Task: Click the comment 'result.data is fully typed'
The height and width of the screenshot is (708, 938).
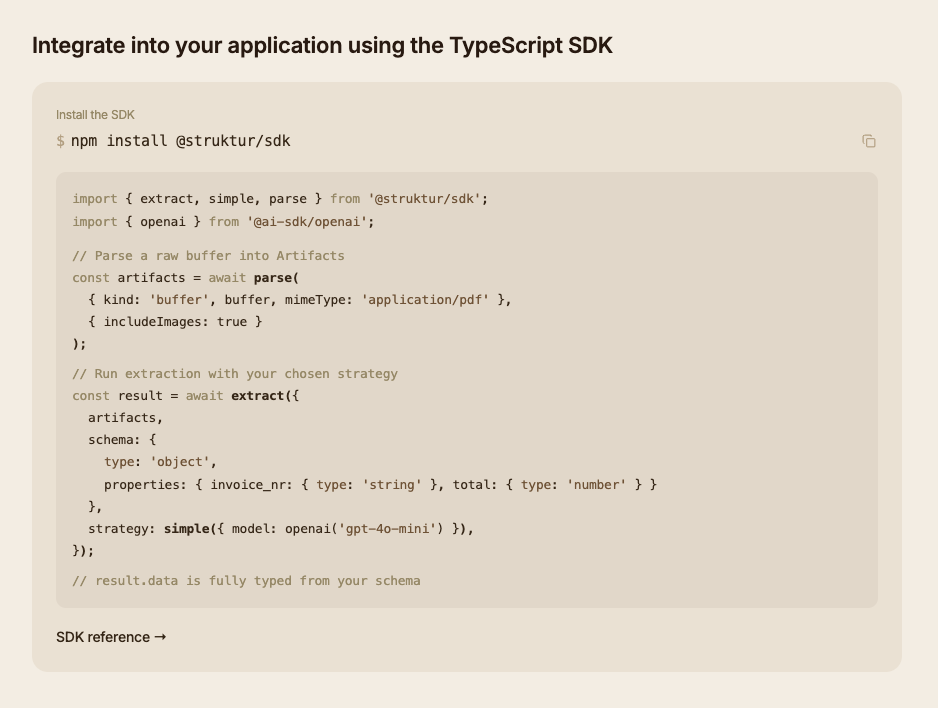Action: tap(246, 581)
